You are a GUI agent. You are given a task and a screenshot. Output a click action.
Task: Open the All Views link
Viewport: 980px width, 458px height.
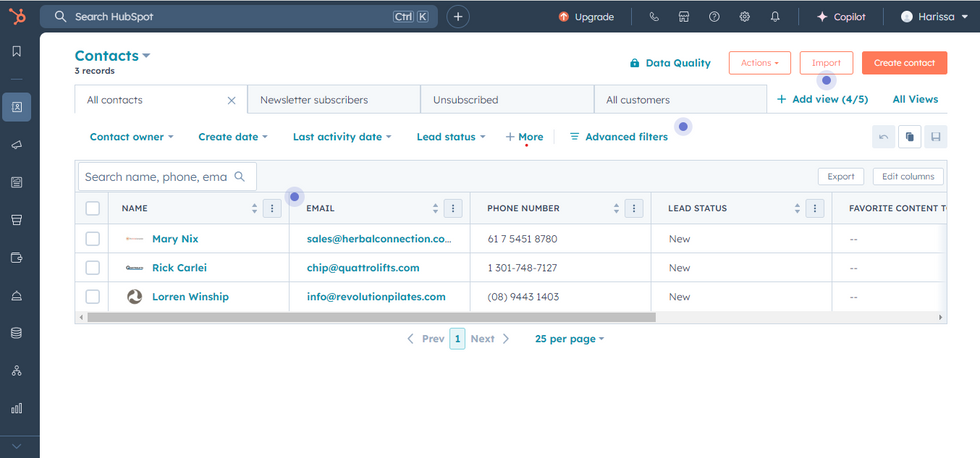[915, 99]
